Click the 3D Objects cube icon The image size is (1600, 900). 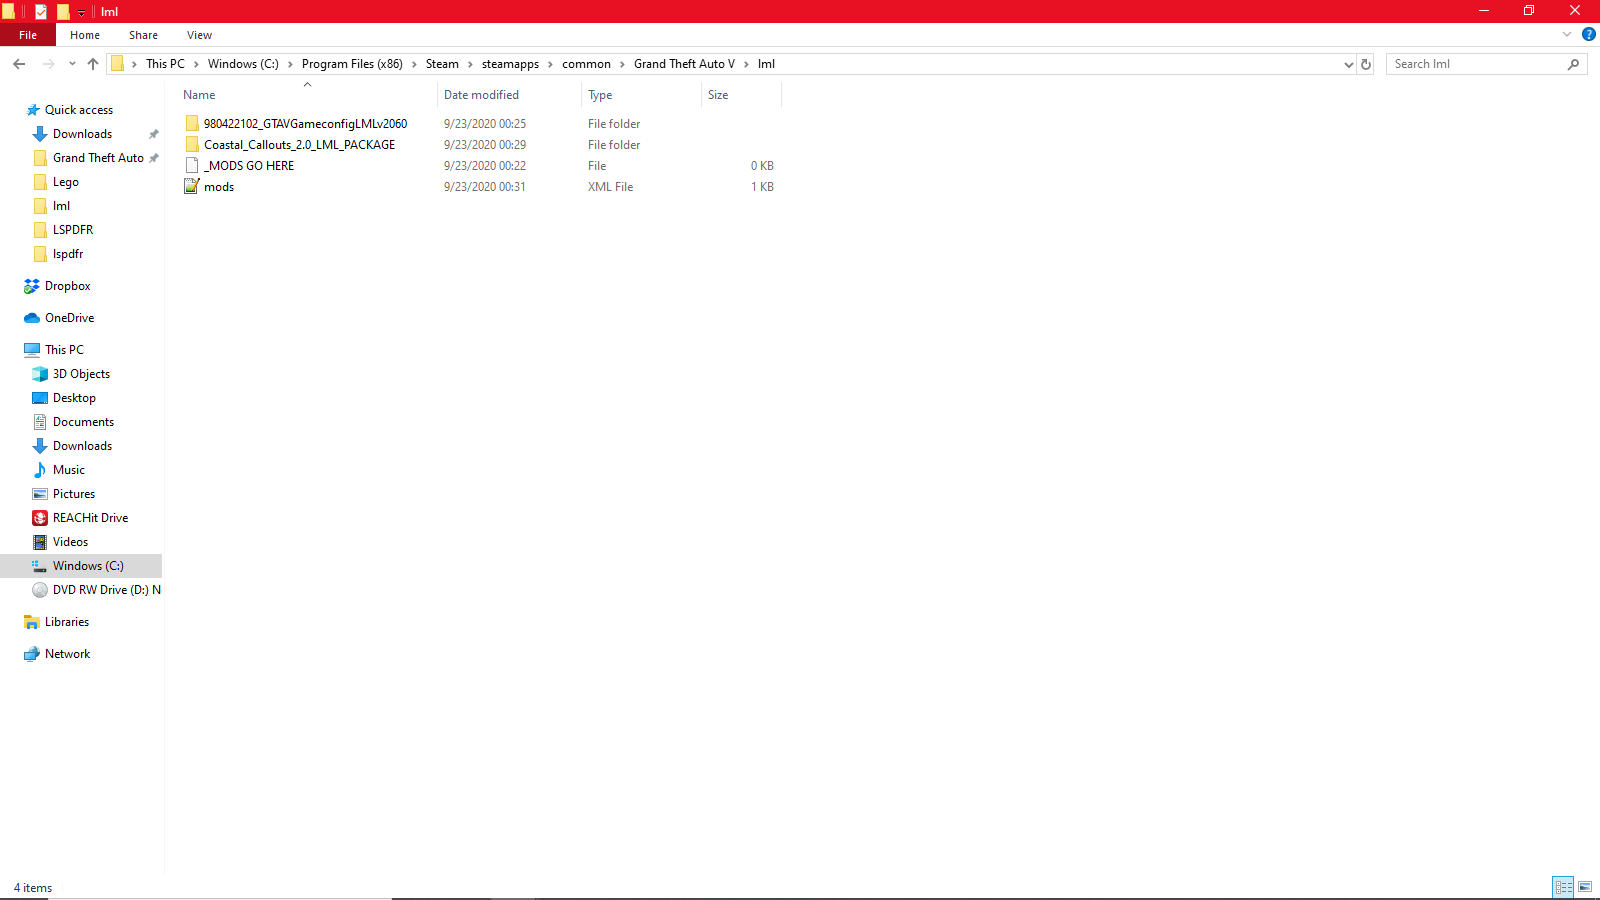coord(40,374)
